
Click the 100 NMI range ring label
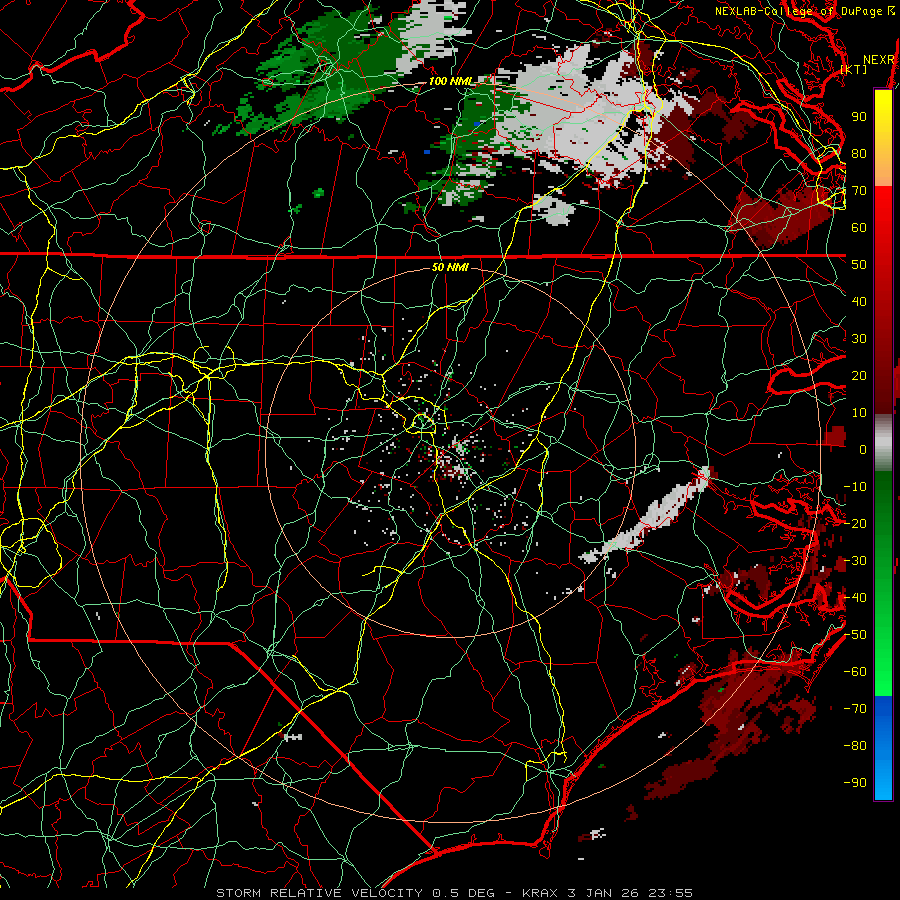(451, 82)
